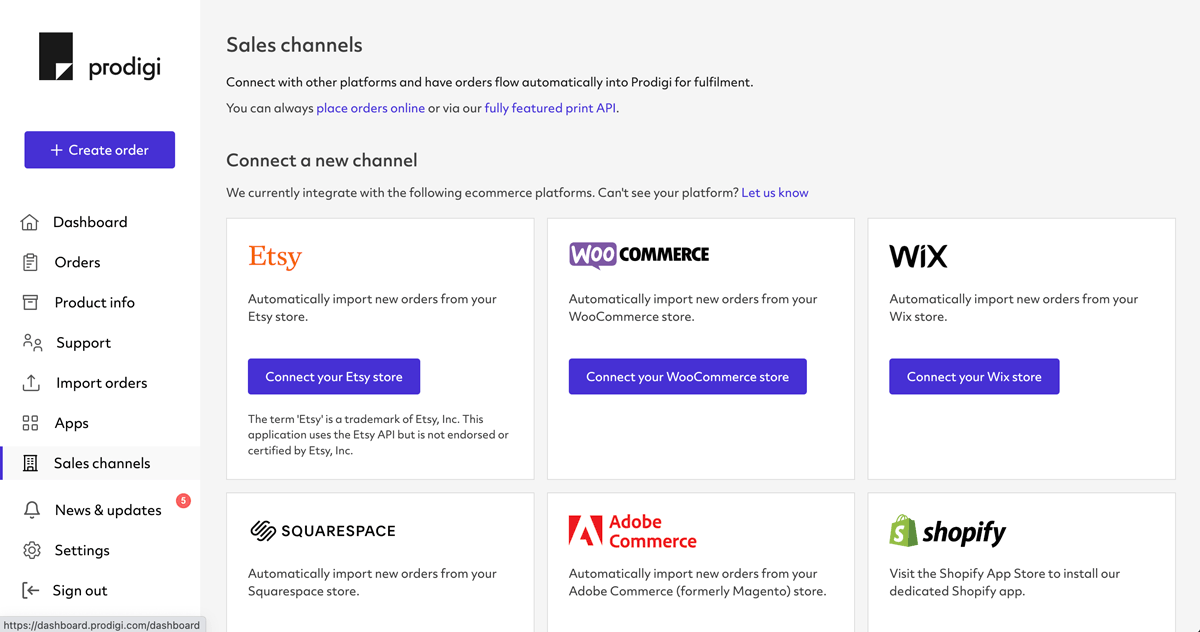Follow the place orders online link
Viewport: 1200px width, 632px height.
[x=370, y=108]
